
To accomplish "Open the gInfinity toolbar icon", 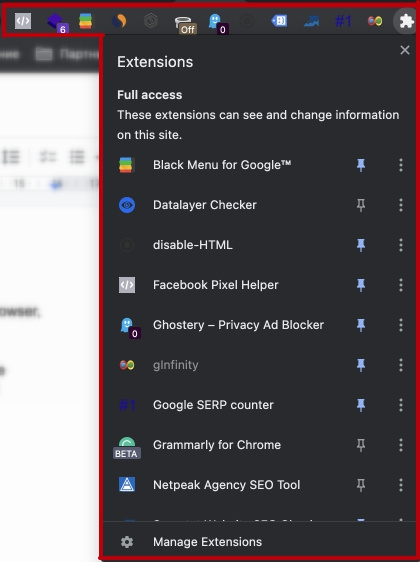I will click(x=375, y=21).
